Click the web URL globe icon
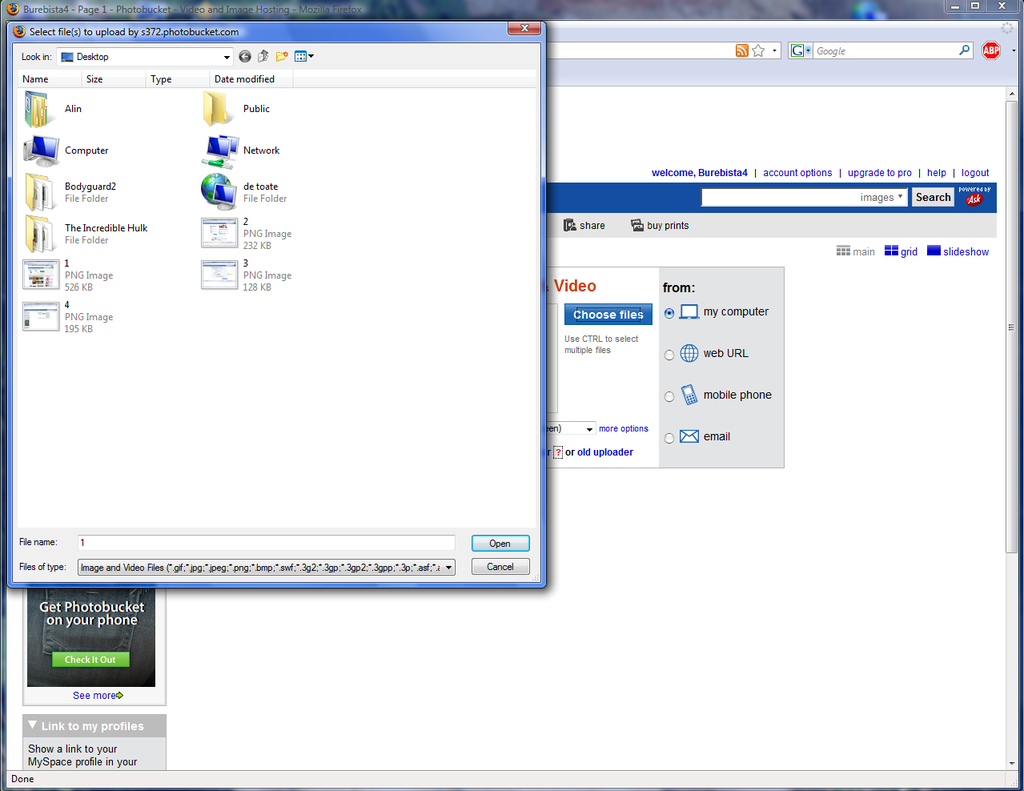This screenshot has width=1024, height=791. tap(689, 353)
